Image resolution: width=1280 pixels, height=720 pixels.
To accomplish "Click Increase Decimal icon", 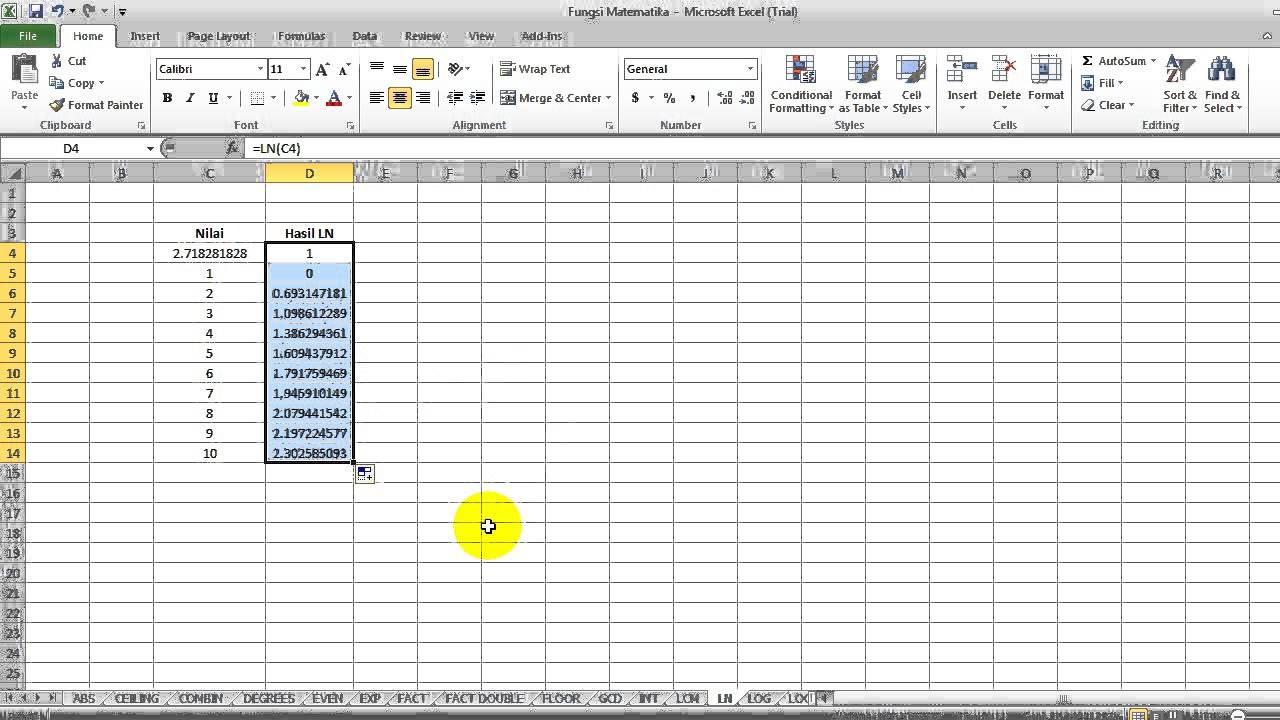I will [x=724, y=98].
